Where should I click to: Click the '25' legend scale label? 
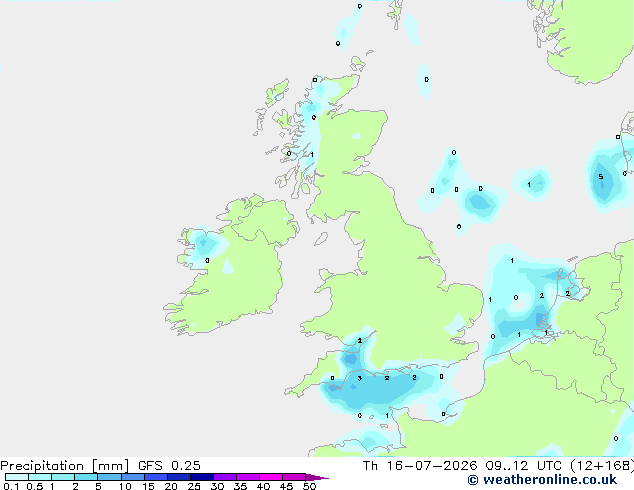pyautogui.click(x=194, y=486)
